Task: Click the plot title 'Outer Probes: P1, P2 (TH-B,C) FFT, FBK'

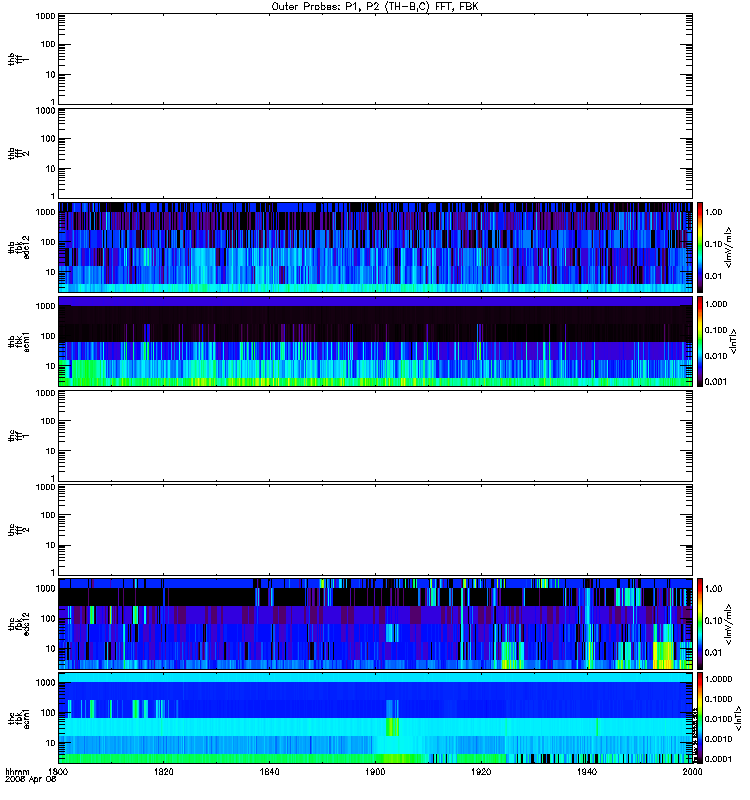Action: point(375,7)
